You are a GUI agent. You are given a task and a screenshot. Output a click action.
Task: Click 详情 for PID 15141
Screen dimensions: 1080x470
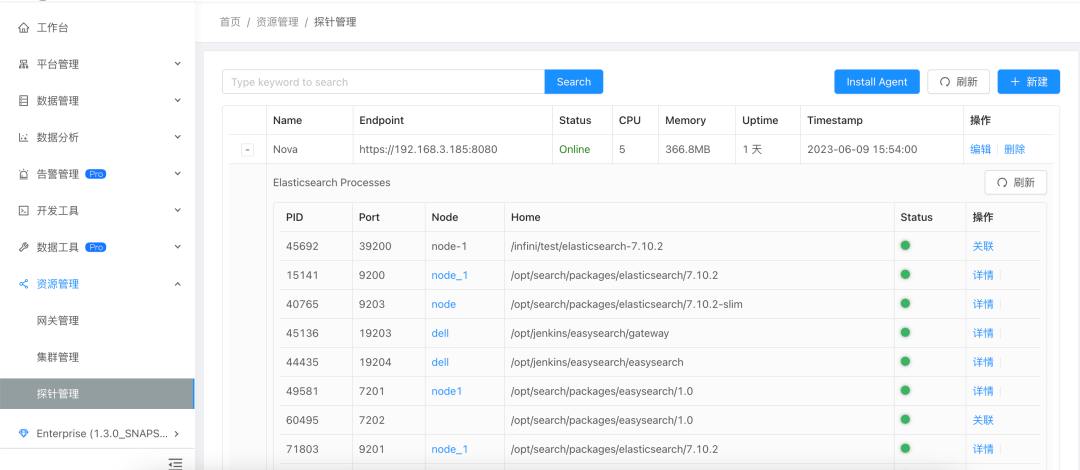tap(983, 275)
